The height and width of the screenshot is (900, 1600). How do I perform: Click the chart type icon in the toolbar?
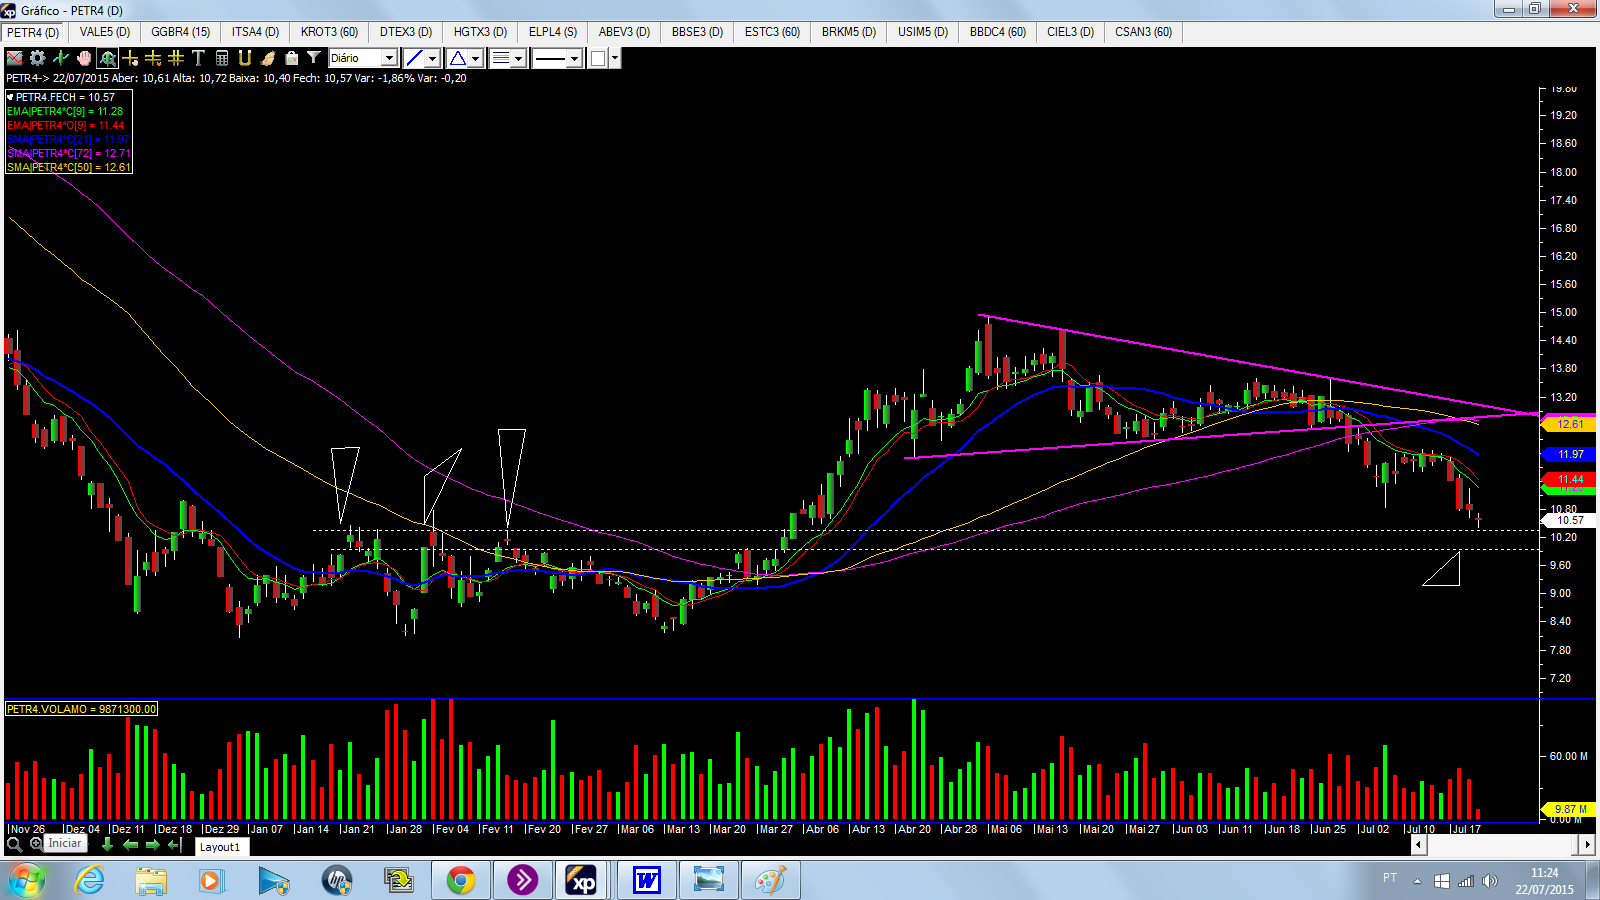[x=15, y=58]
